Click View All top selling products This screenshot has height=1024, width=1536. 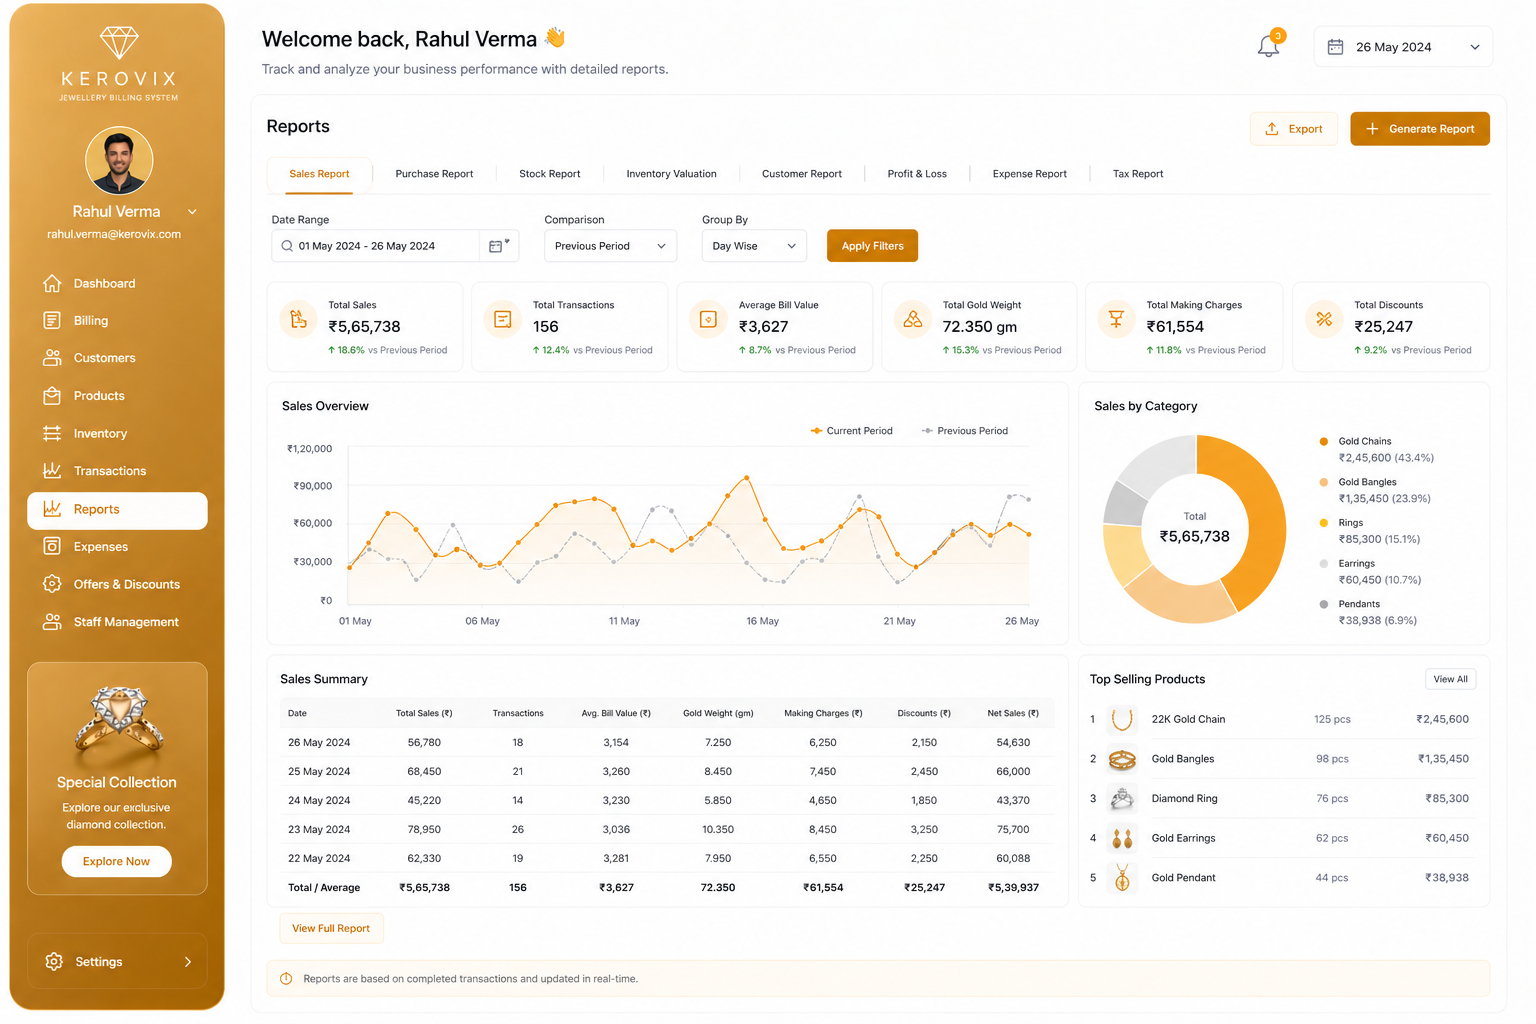click(x=1450, y=679)
